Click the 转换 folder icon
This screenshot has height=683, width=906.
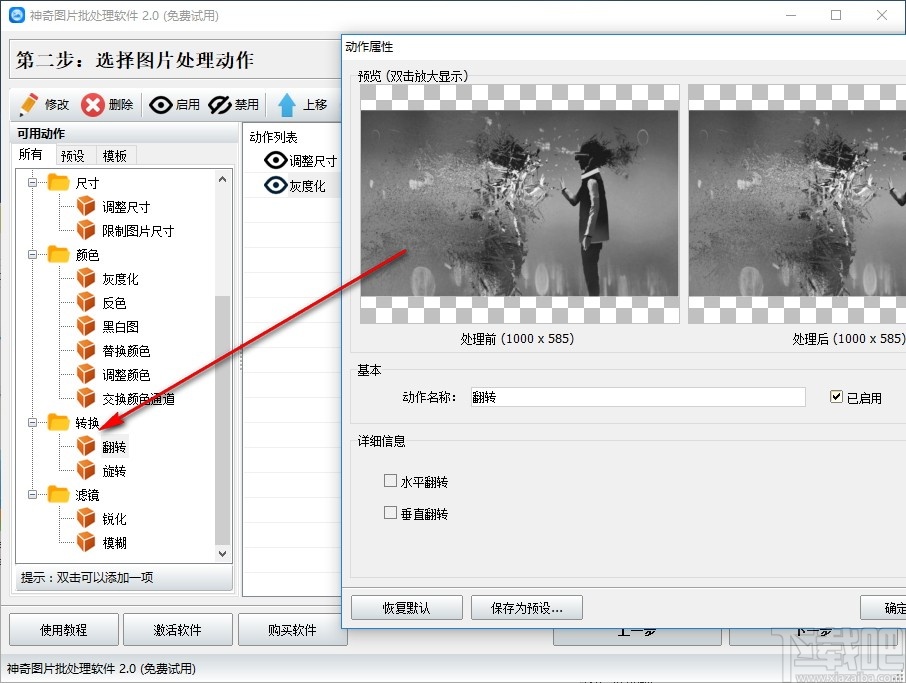58,422
